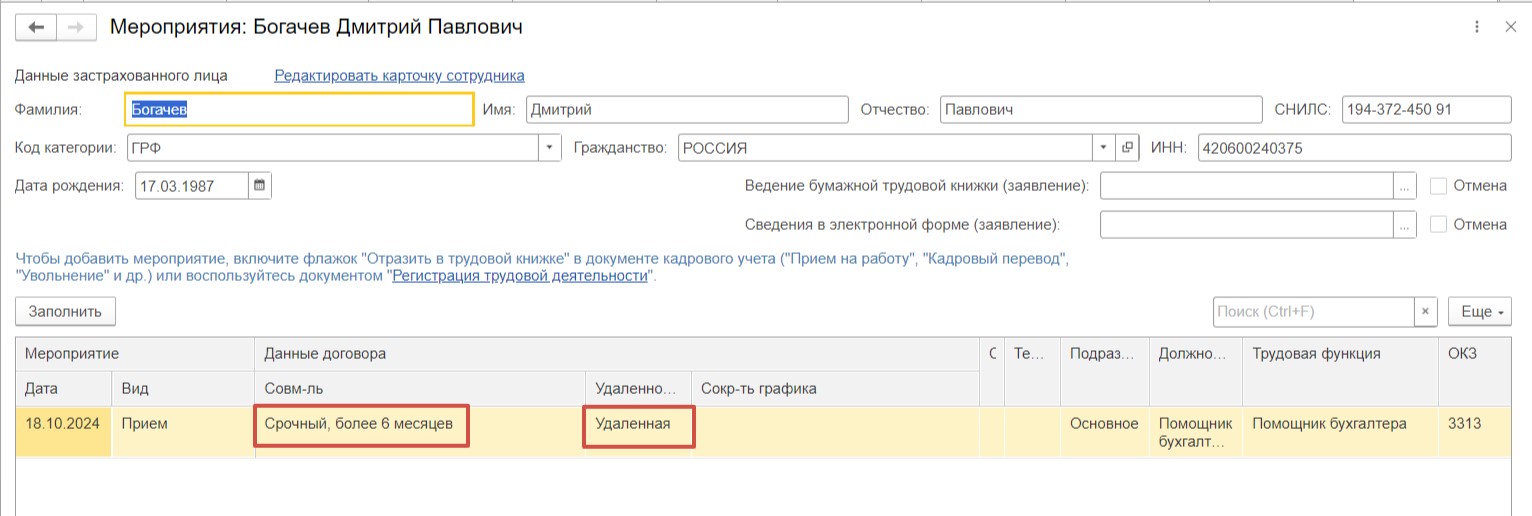The height and width of the screenshot is (516, 1532).
Task: Expand the Код категории dropdown
Action: coord(550,148)
